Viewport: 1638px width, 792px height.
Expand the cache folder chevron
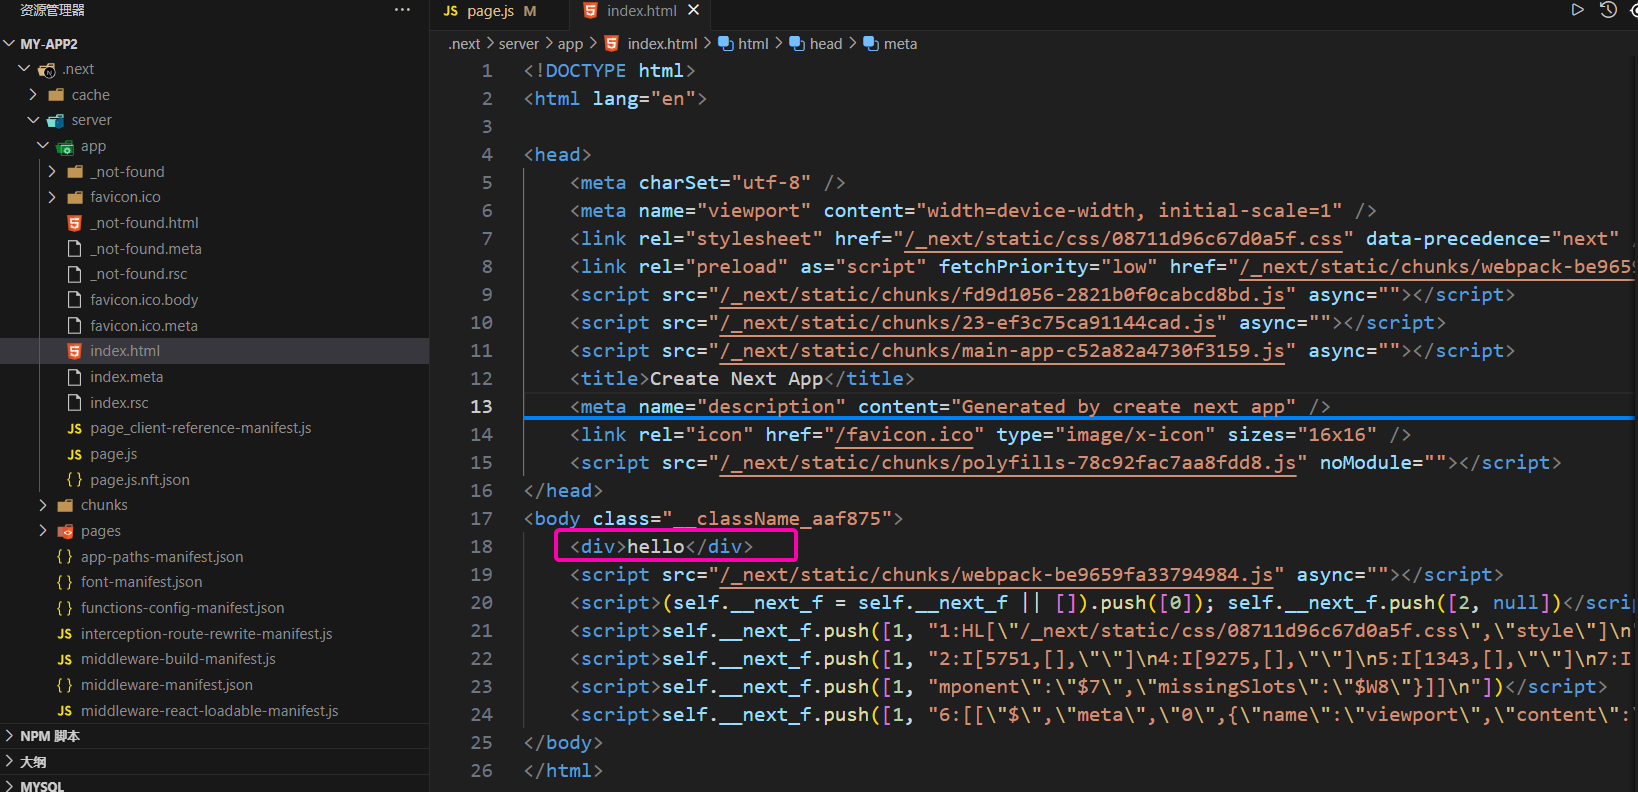coord(33,95)
